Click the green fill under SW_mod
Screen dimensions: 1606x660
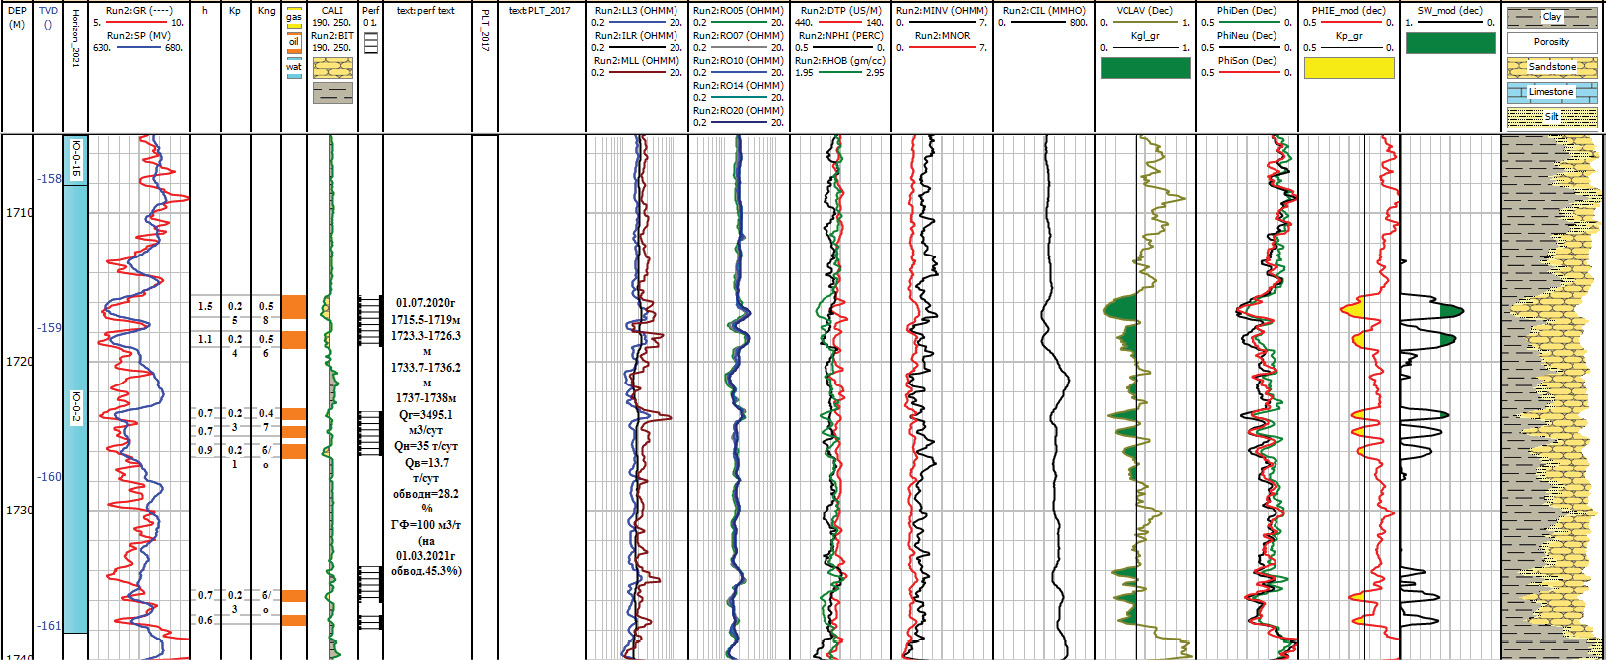click(x=1450, y=43)
